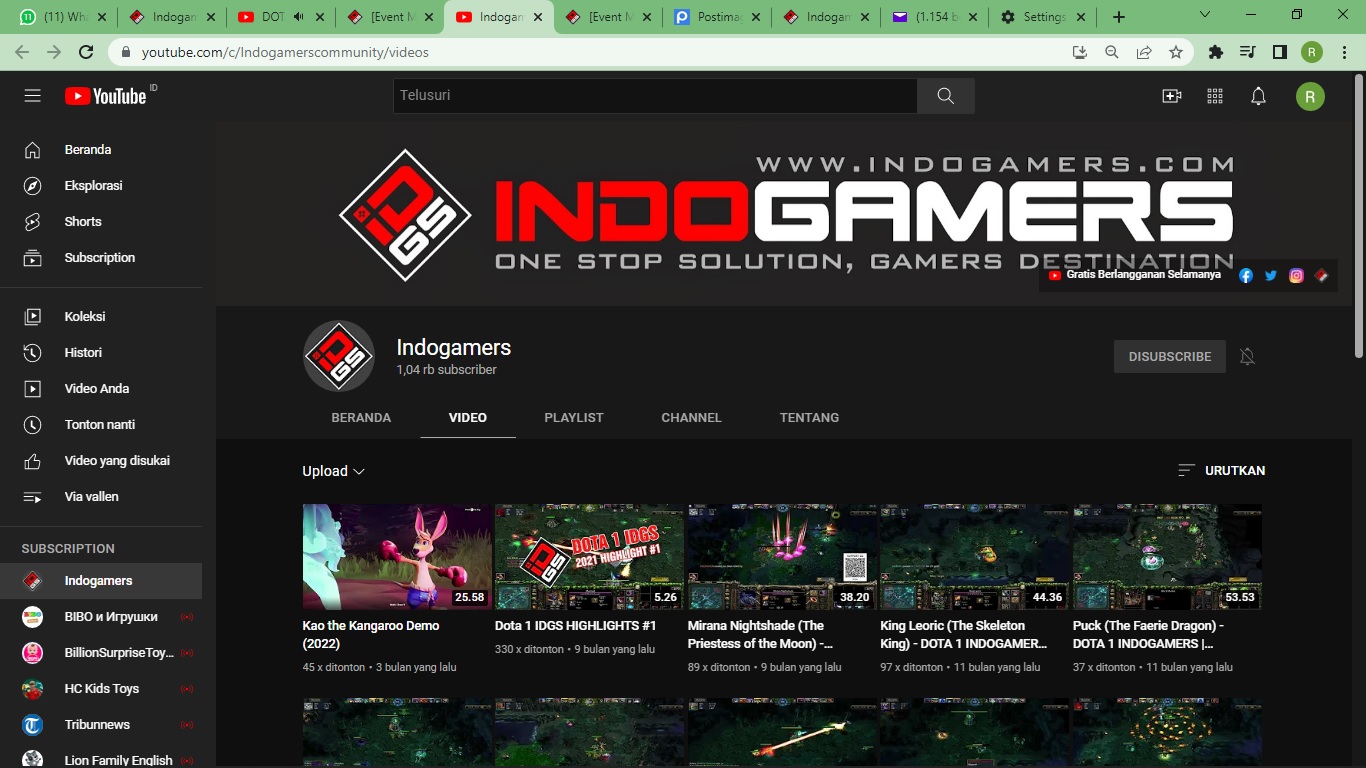Open Koleksi in the sidebar

[x=101, y=317]
